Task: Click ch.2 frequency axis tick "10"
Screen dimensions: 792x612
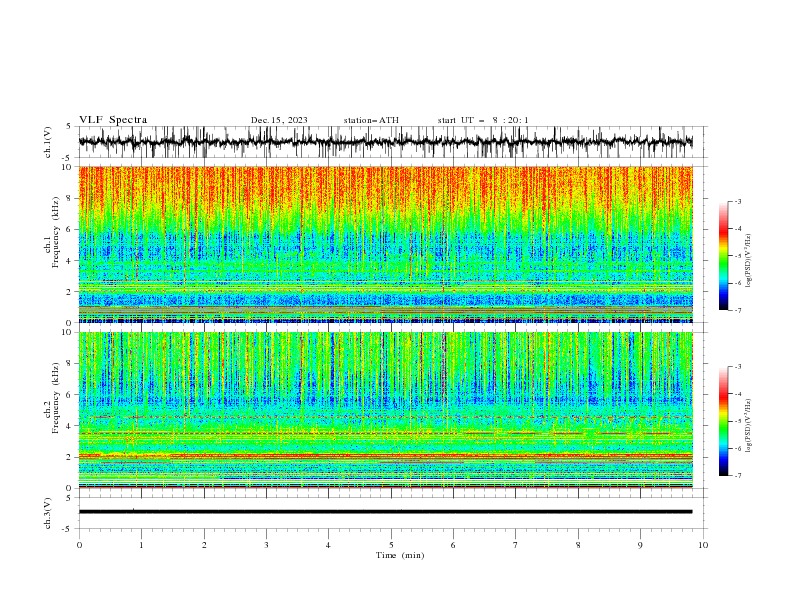Action: click(68, 332)
